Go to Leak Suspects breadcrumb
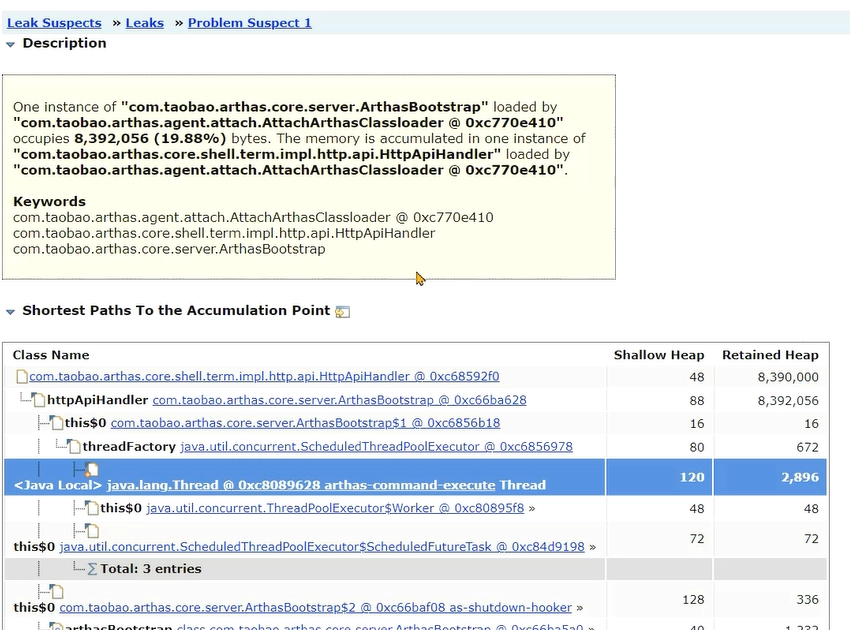 point(54,23)
